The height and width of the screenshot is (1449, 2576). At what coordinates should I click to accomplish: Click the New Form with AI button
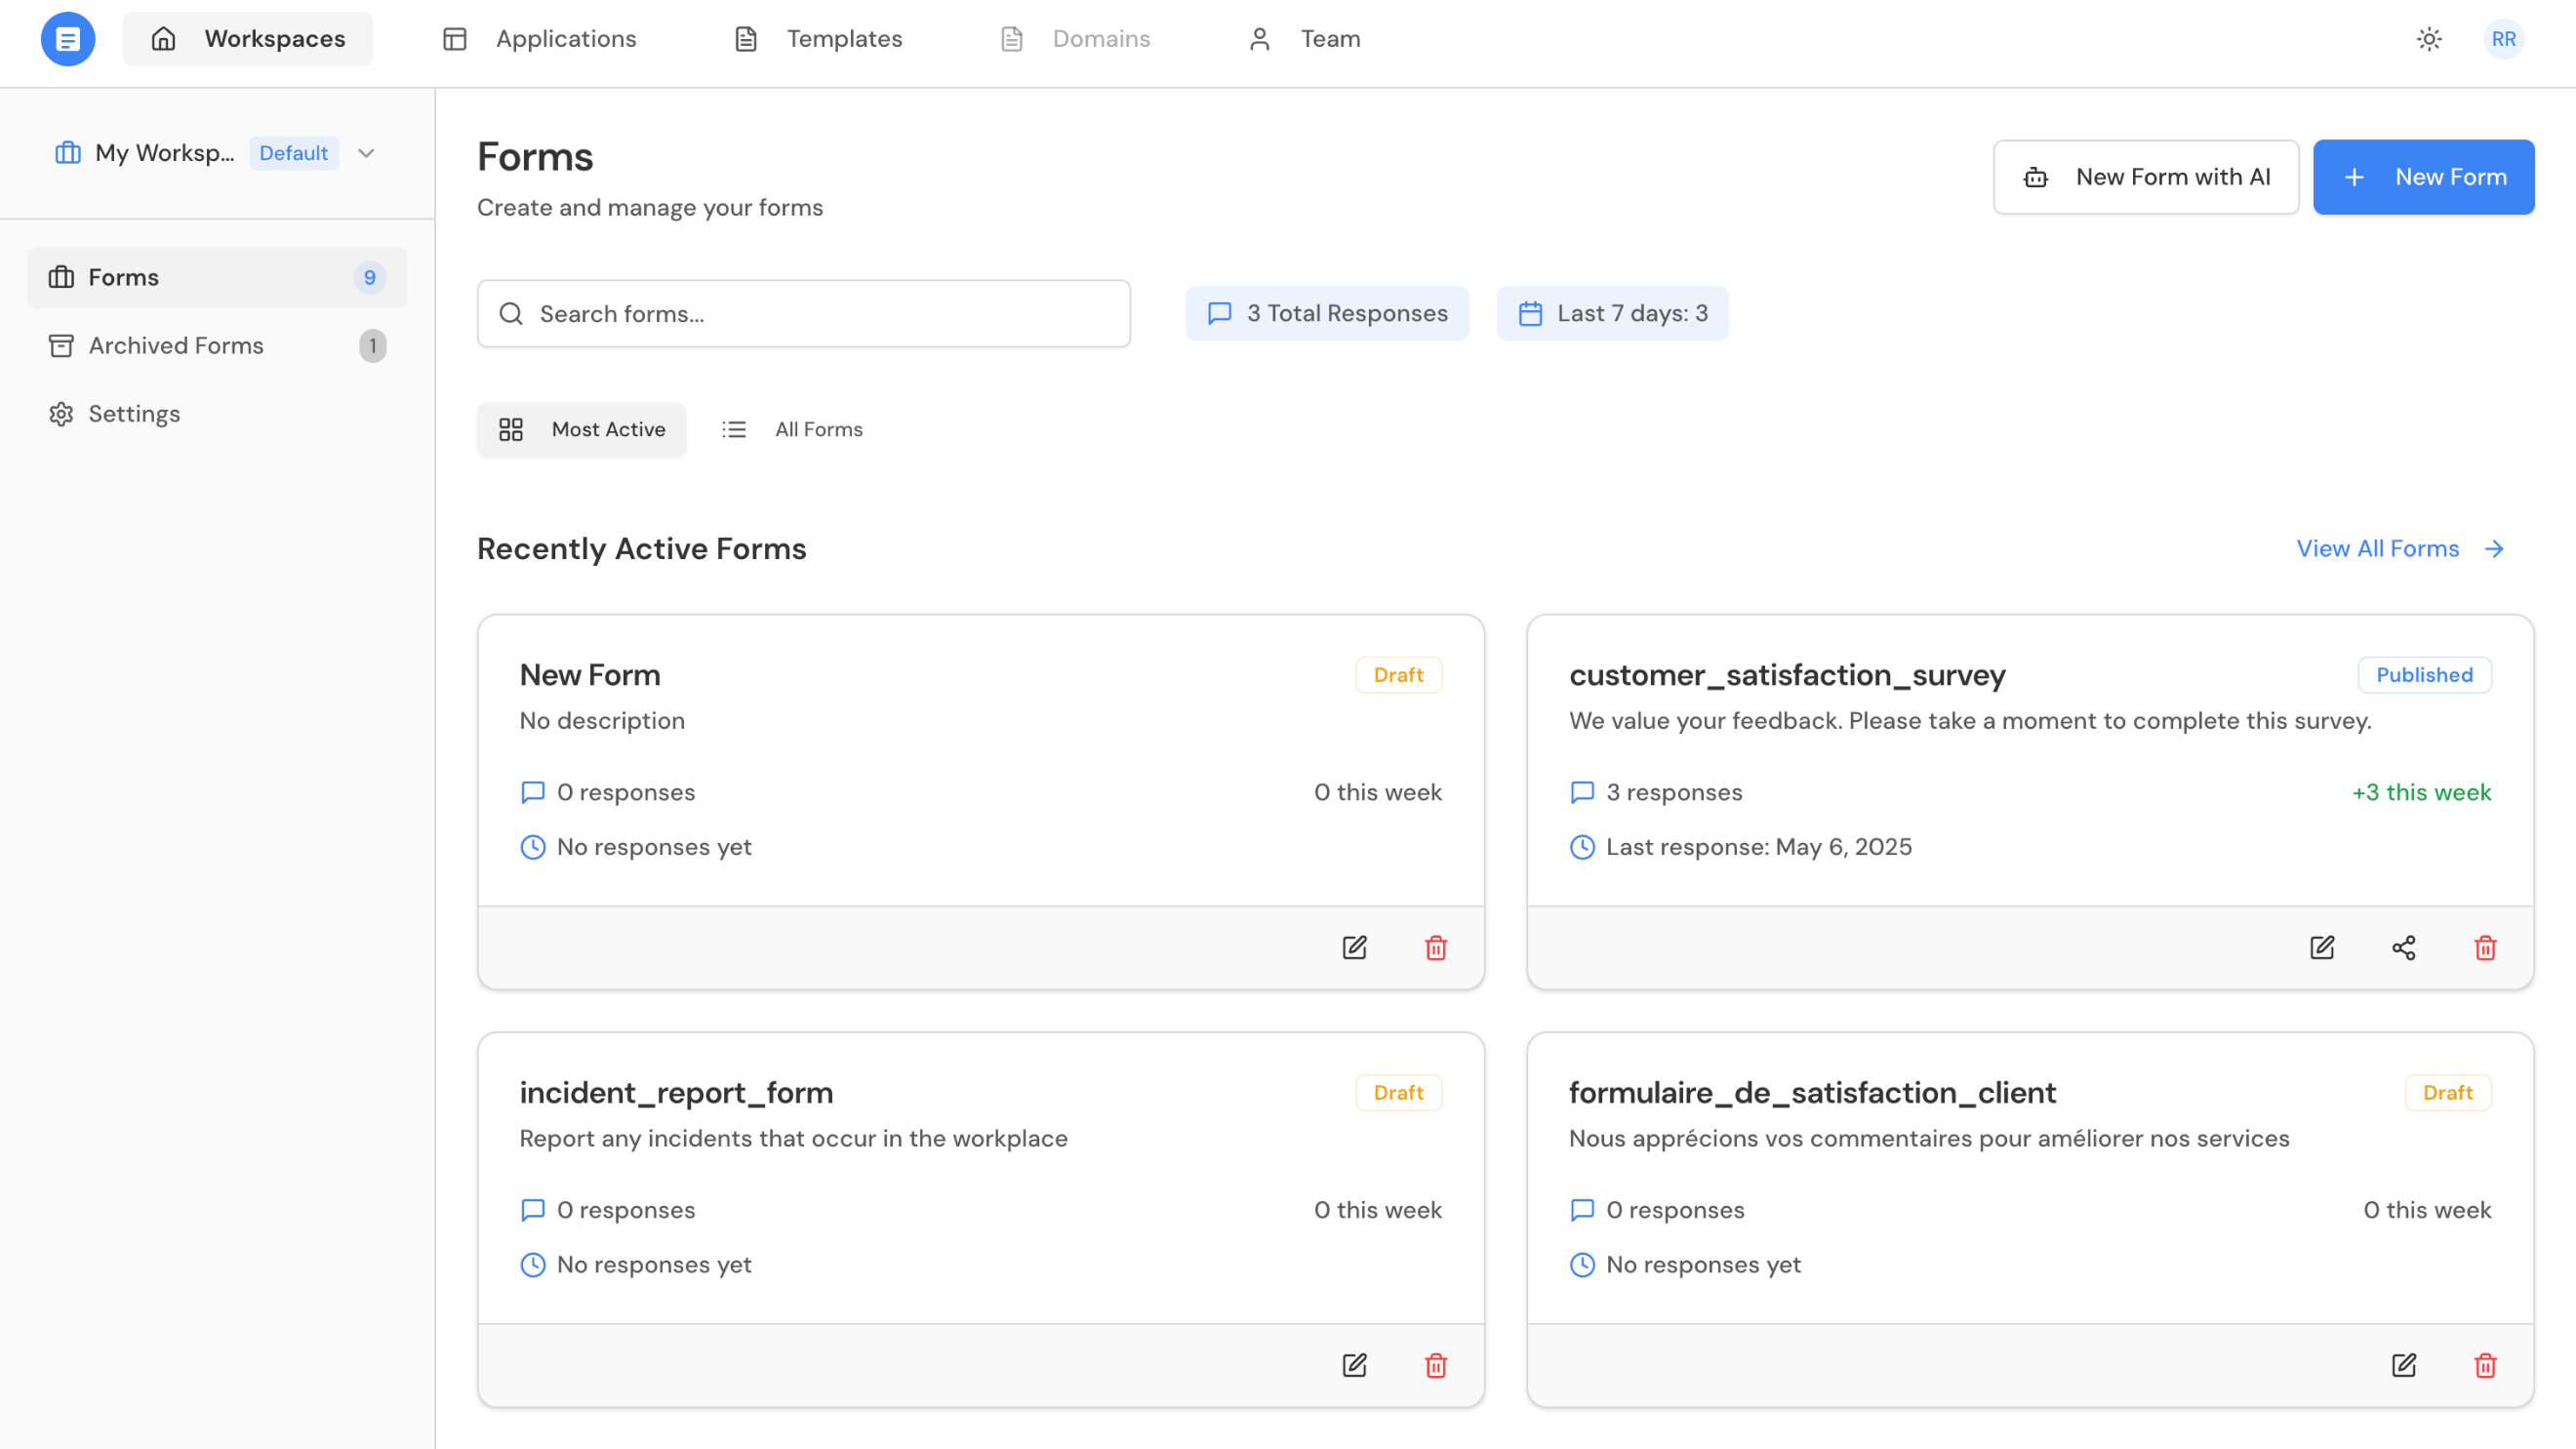pyautogui.click(x=2146, y=177)
